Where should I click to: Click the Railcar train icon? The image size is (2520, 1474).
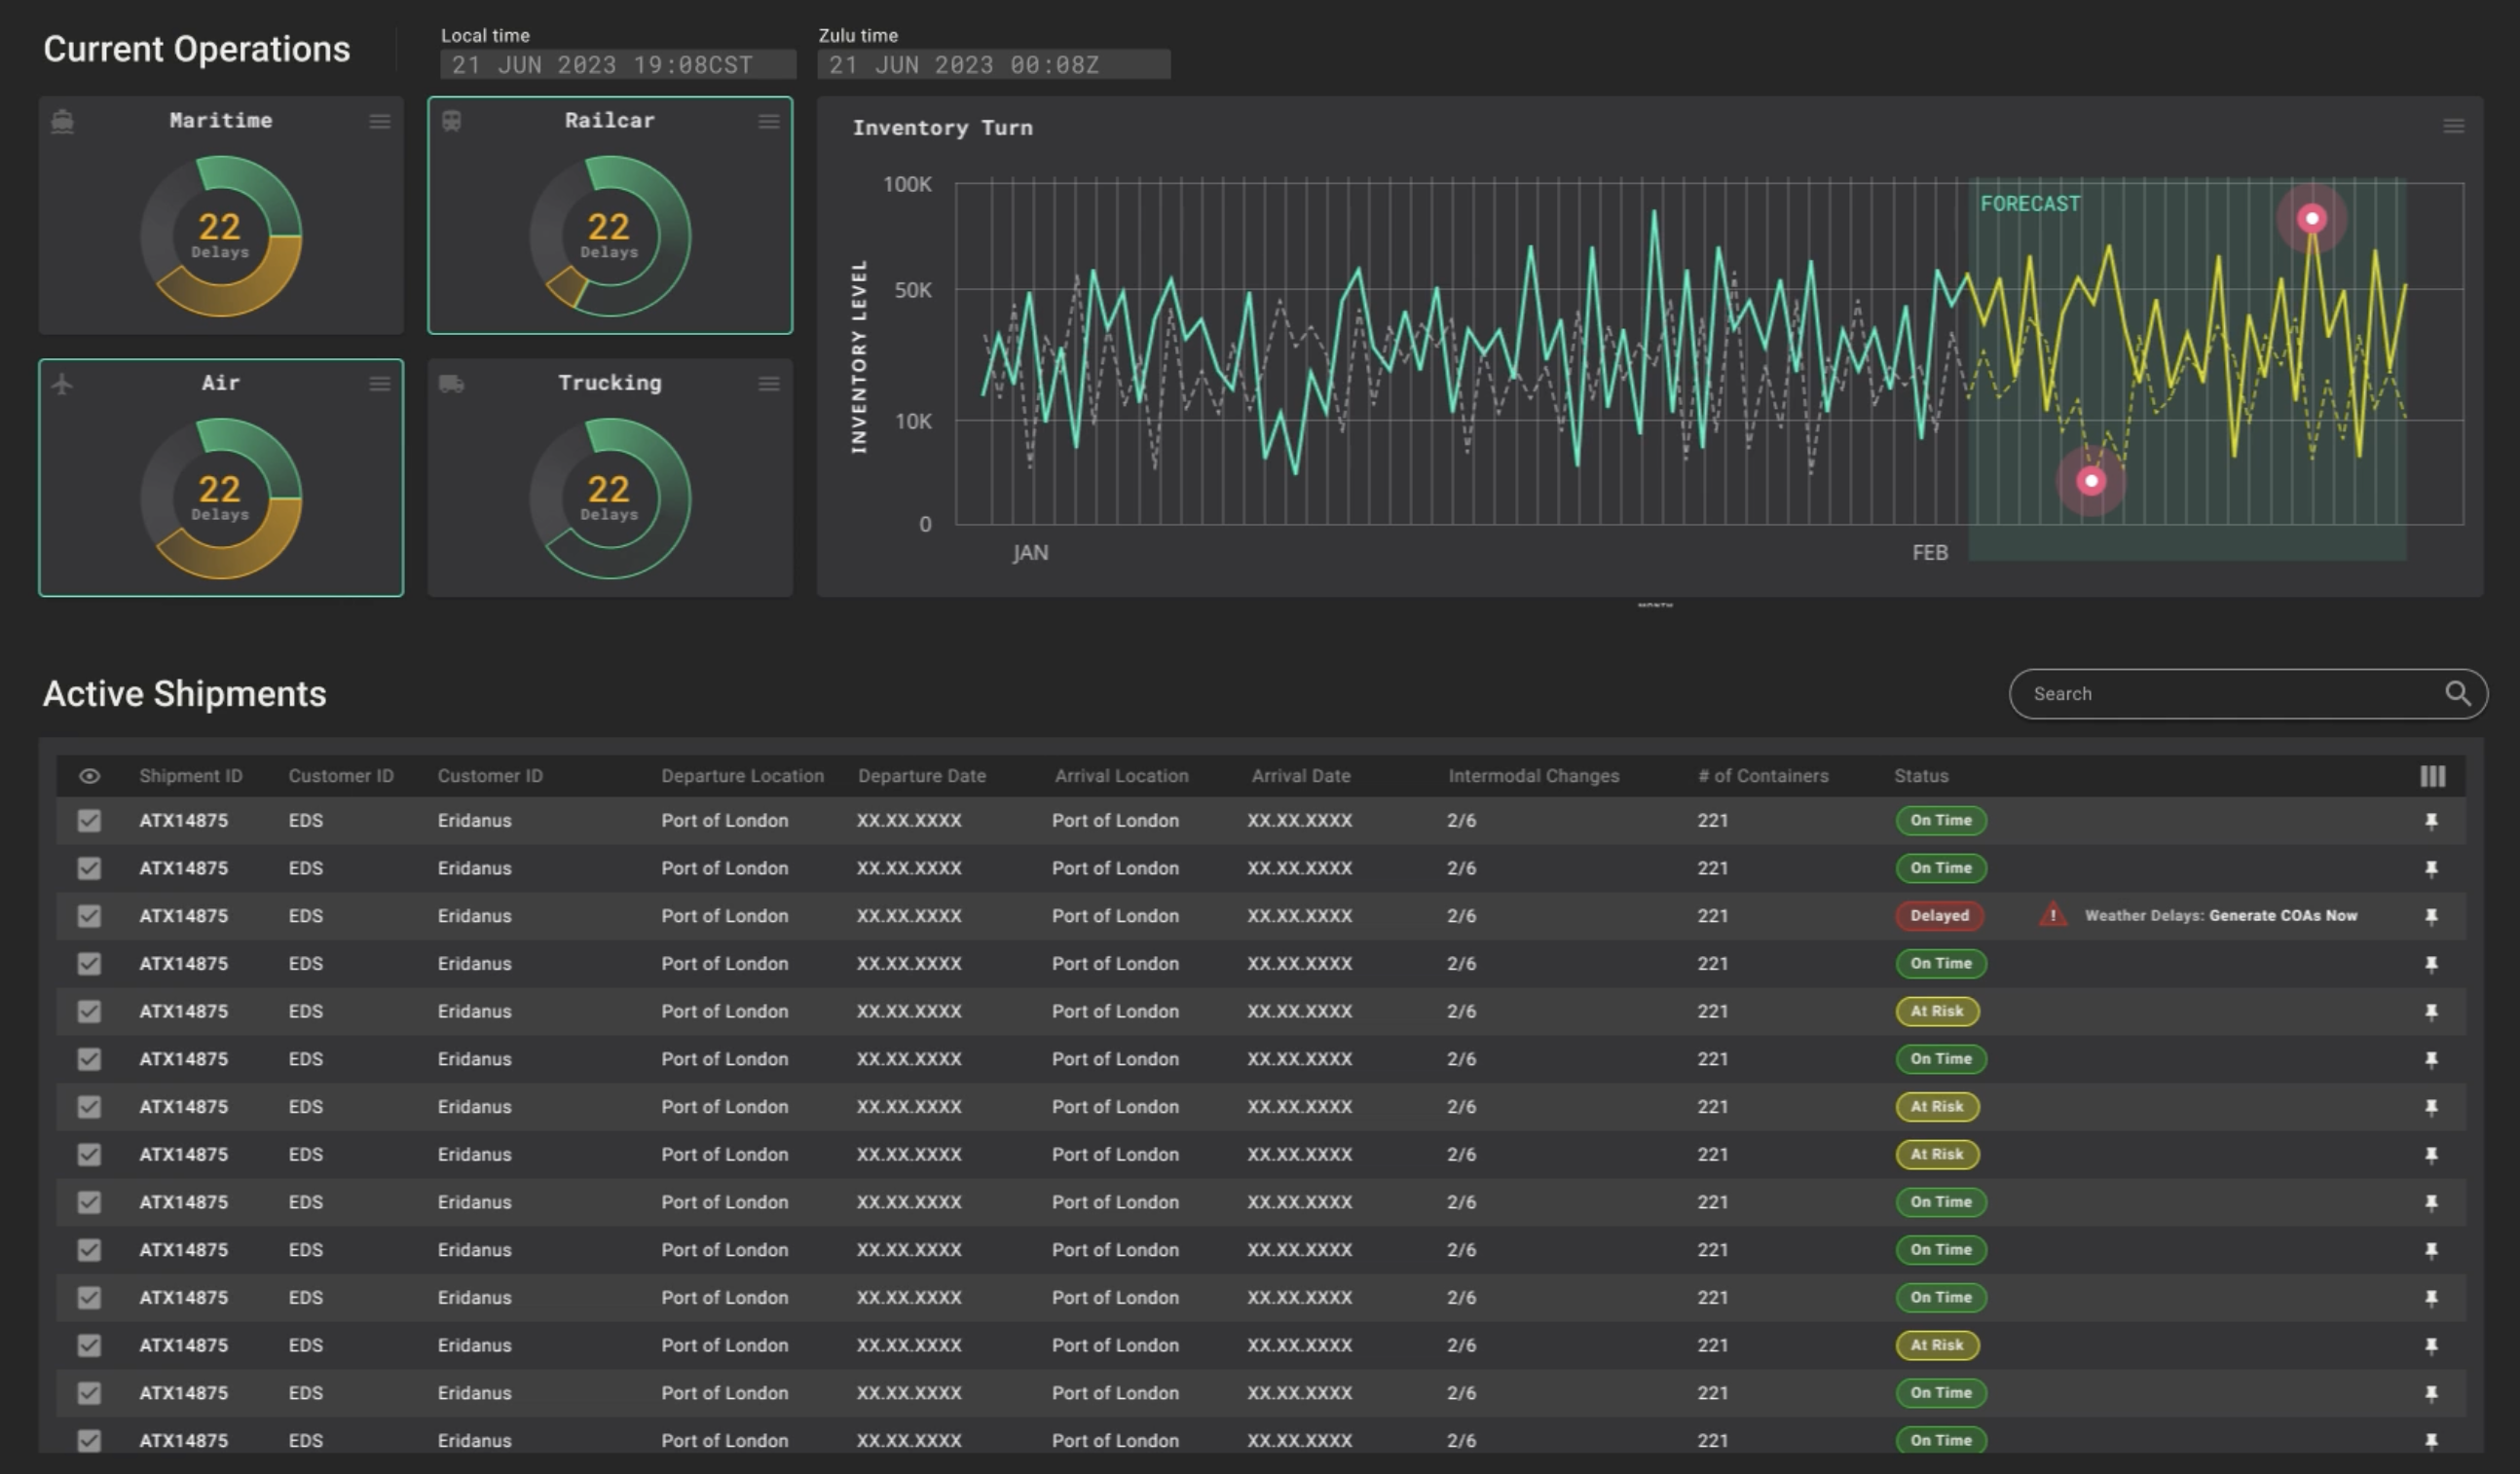click(x=452, y=121)
